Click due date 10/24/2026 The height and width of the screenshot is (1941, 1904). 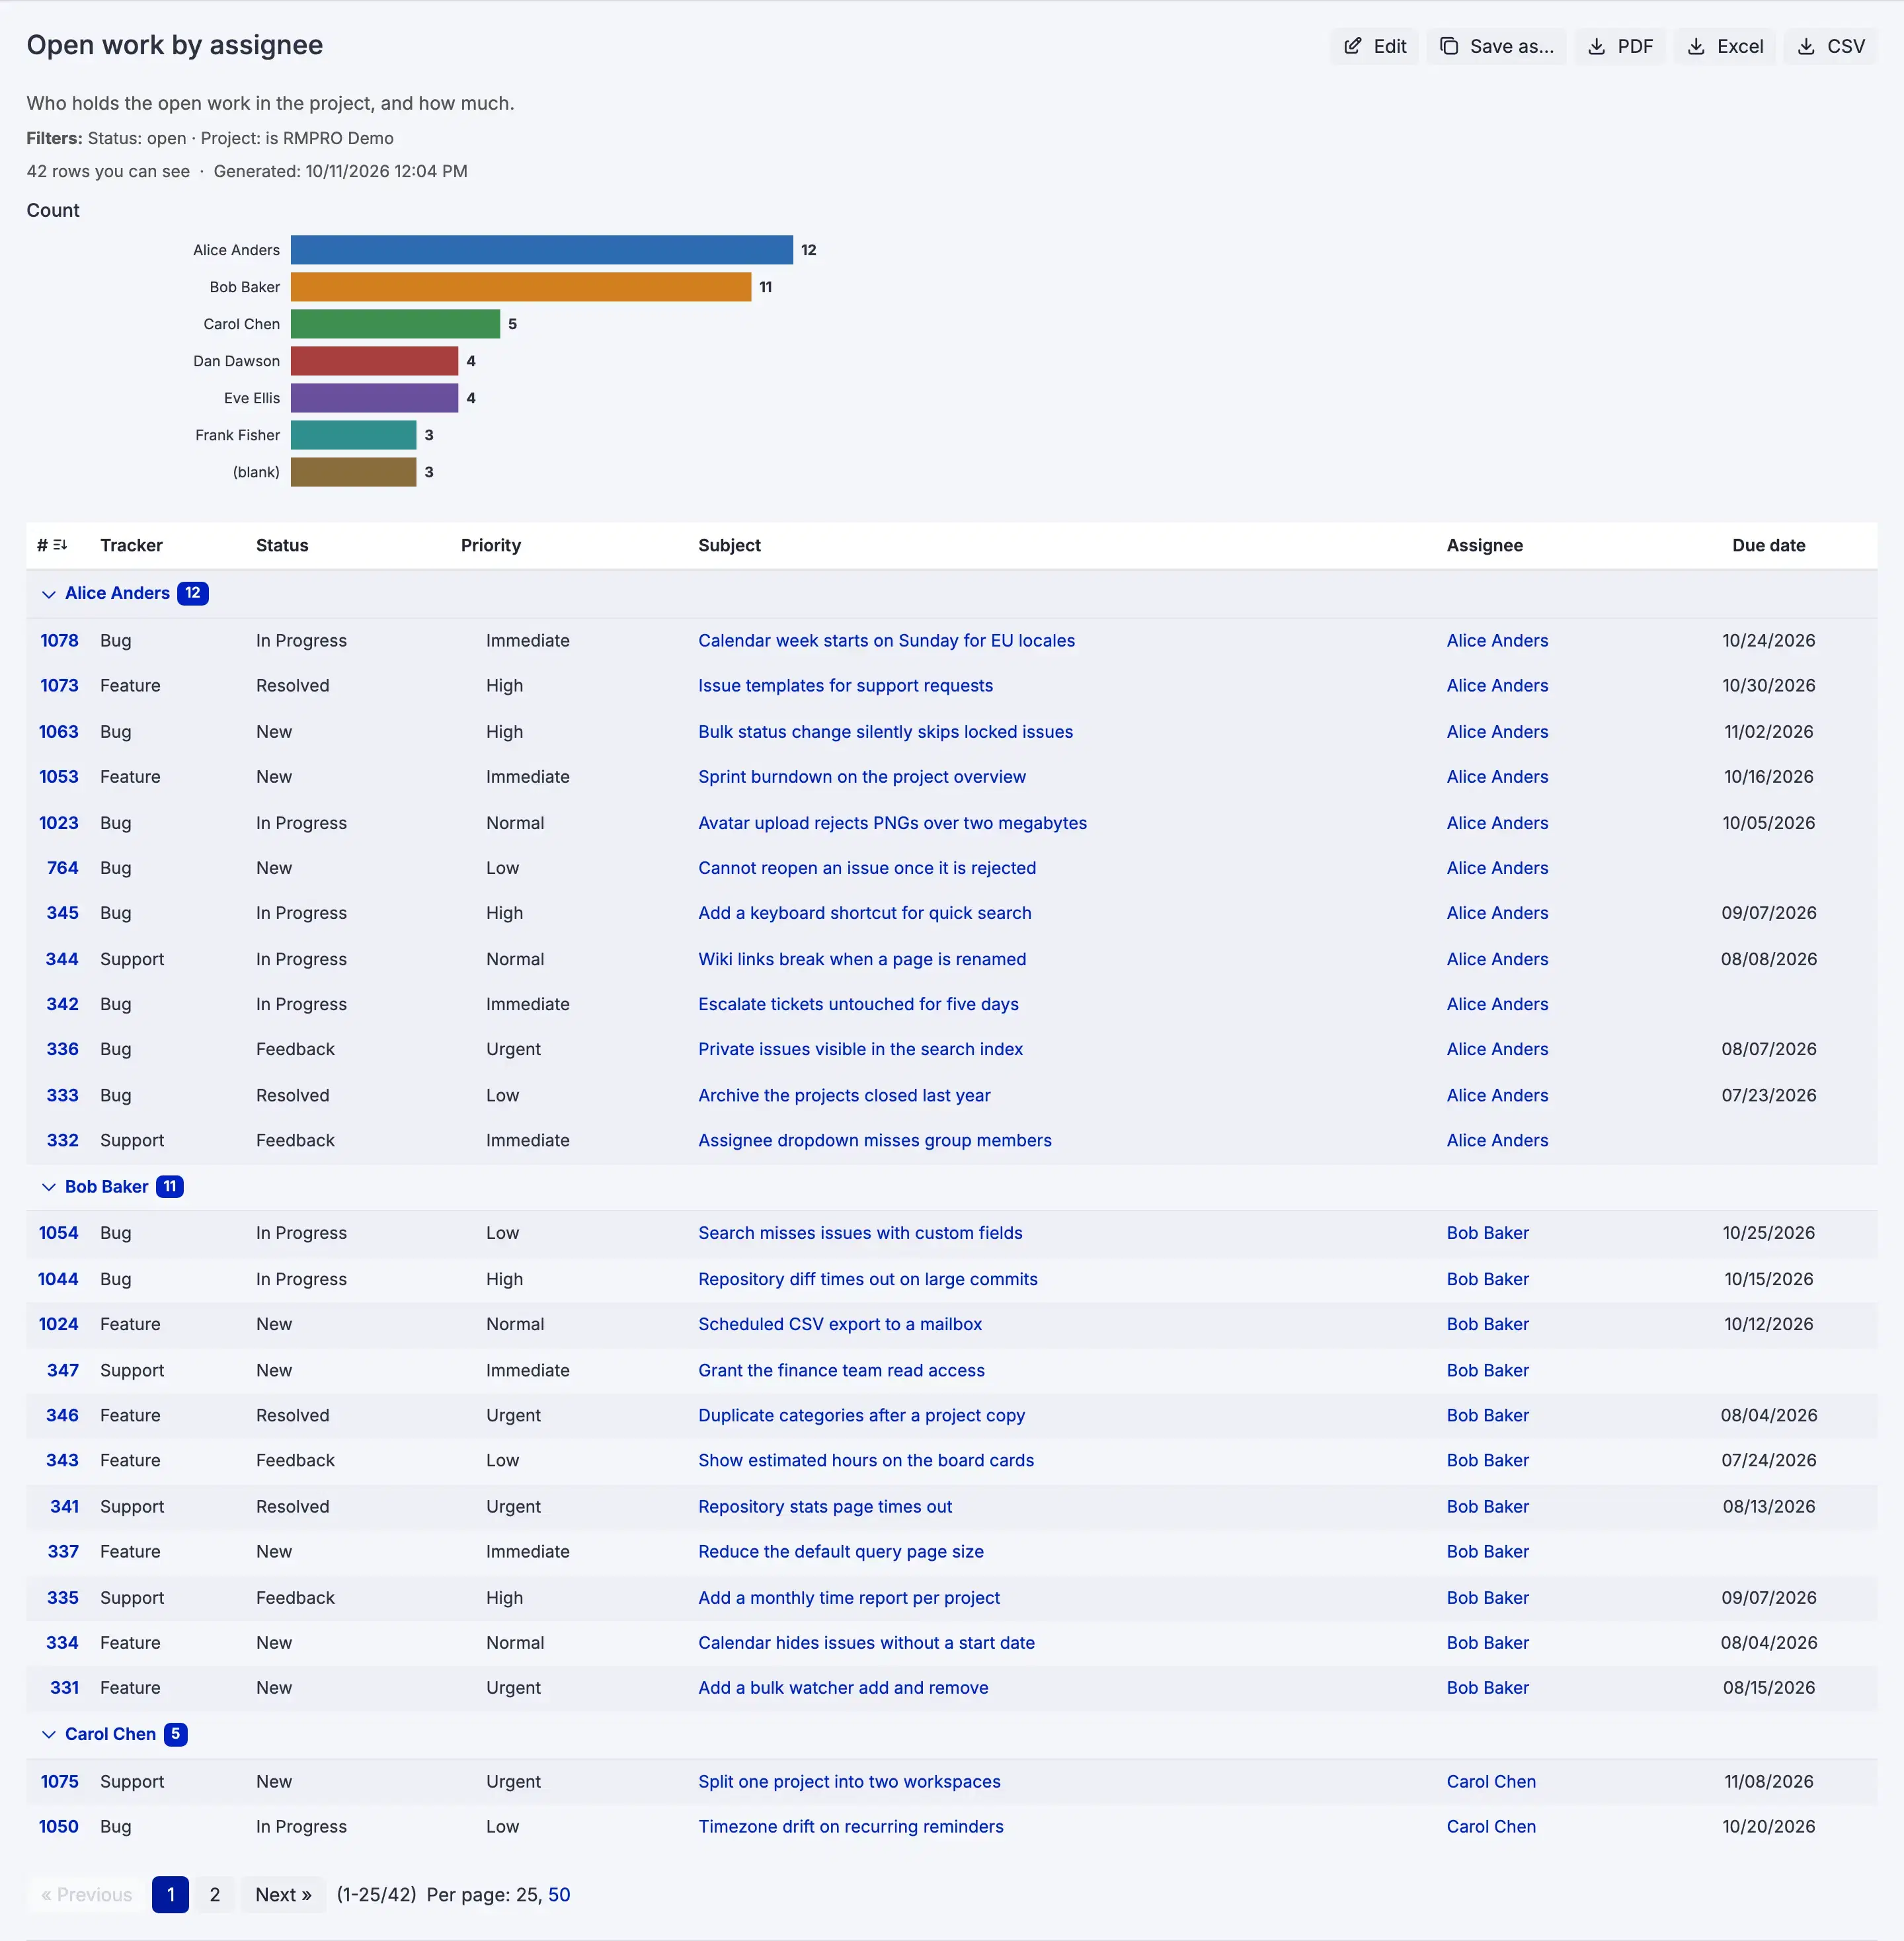[1768, 641]
